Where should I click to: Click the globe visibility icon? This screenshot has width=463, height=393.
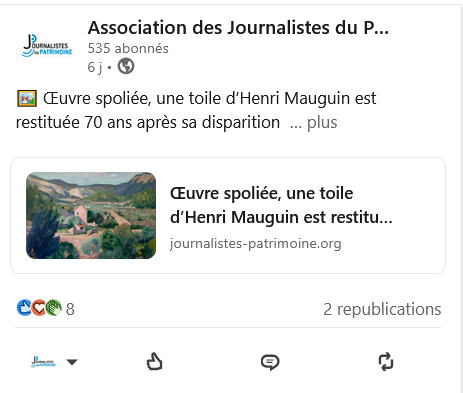pyautogui.click(x=126, y=66)
